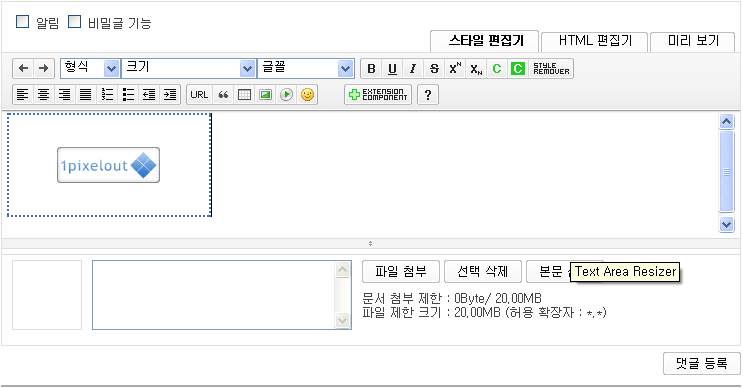The width and height of the screenshot is (743, 388).
Task: Click the editor scrollbar down arrow
Action: click(x=726, y=224)
